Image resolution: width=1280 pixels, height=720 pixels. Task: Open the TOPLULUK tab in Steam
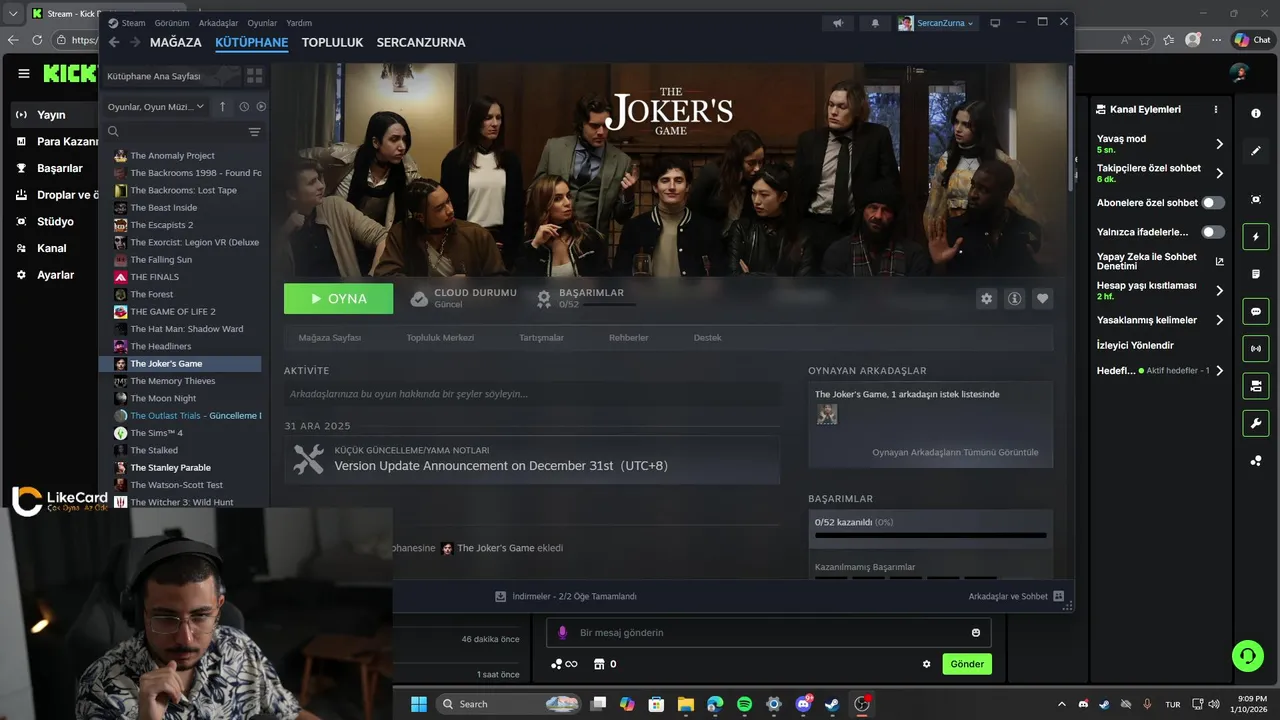pyautogui.click(x=332, y=42)
